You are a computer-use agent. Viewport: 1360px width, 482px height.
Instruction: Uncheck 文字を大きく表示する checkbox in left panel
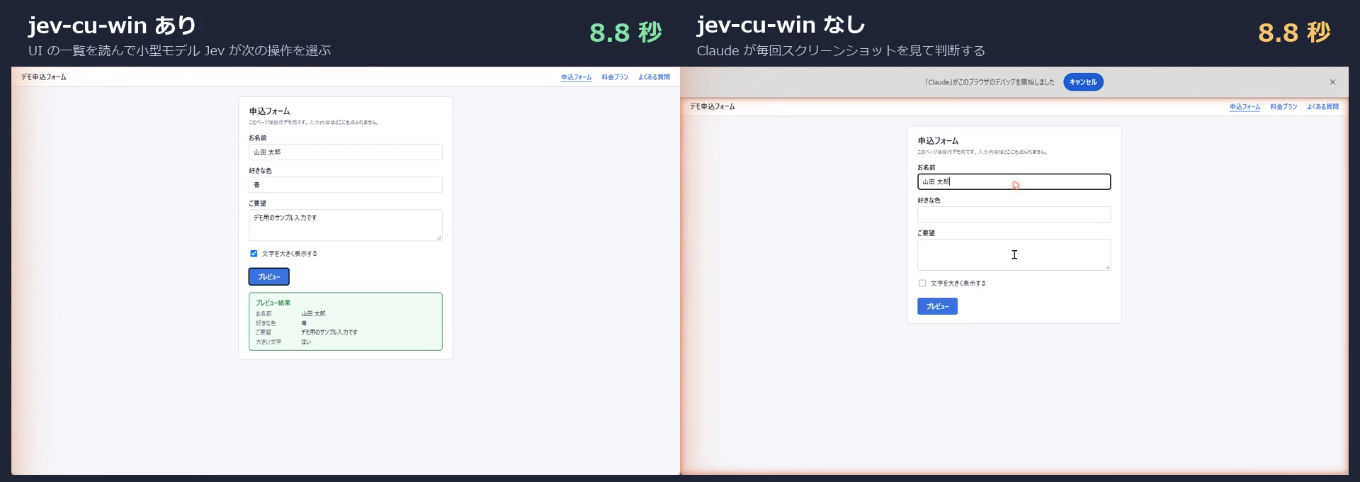click(x=254, y=254)
